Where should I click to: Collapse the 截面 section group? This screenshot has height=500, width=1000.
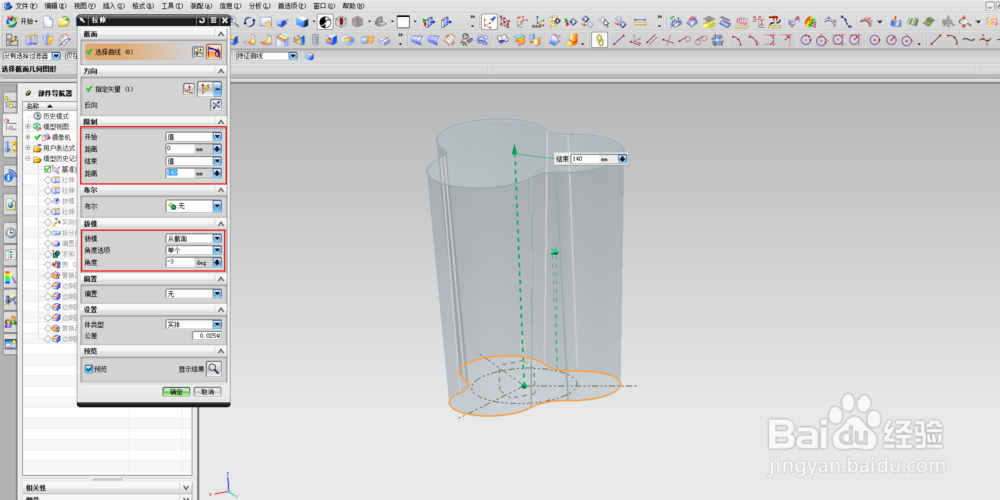tap(221, 34)
